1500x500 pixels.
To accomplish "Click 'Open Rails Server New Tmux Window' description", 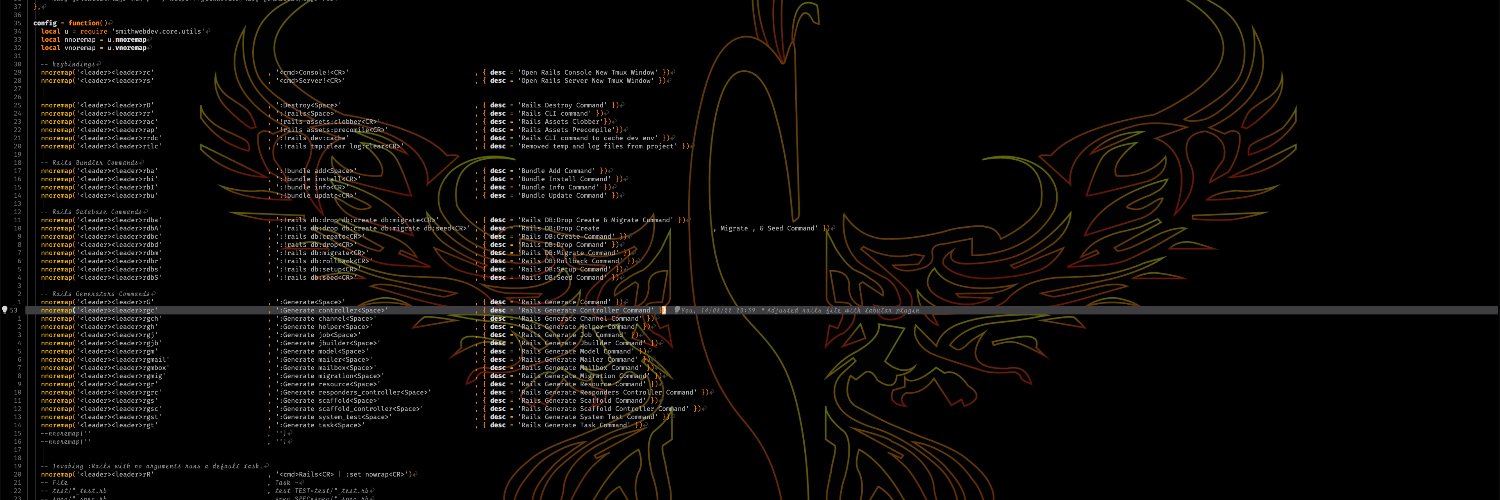I will point(587,81).
